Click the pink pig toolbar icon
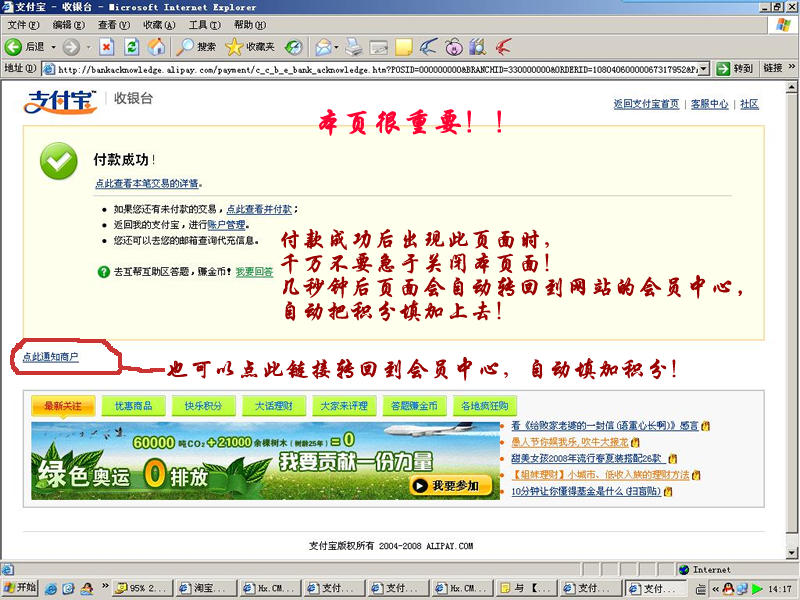Screen dimensions: 800x600 pyautogui.click(x=454, y=47)
